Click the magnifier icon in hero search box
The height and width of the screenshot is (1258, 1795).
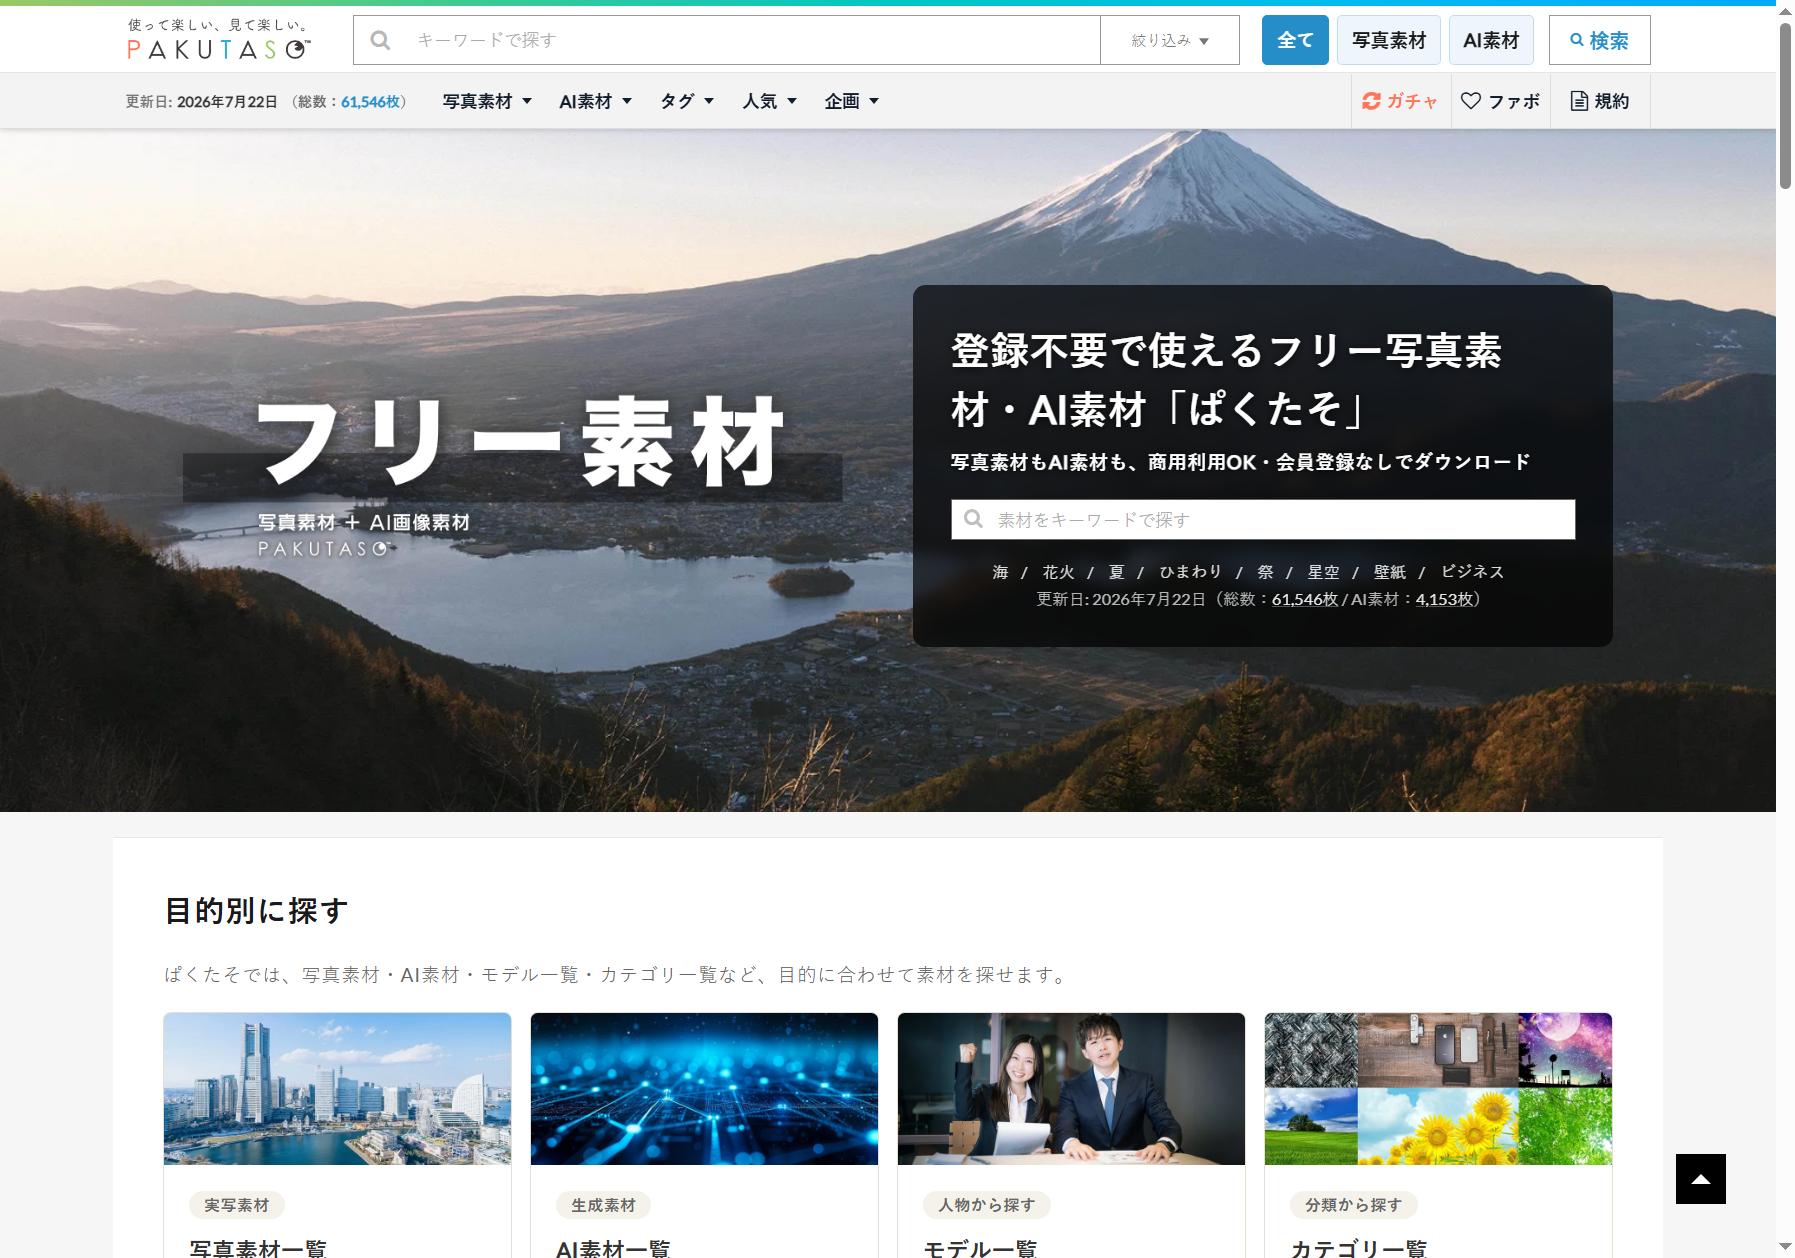(x=973, y=519)
